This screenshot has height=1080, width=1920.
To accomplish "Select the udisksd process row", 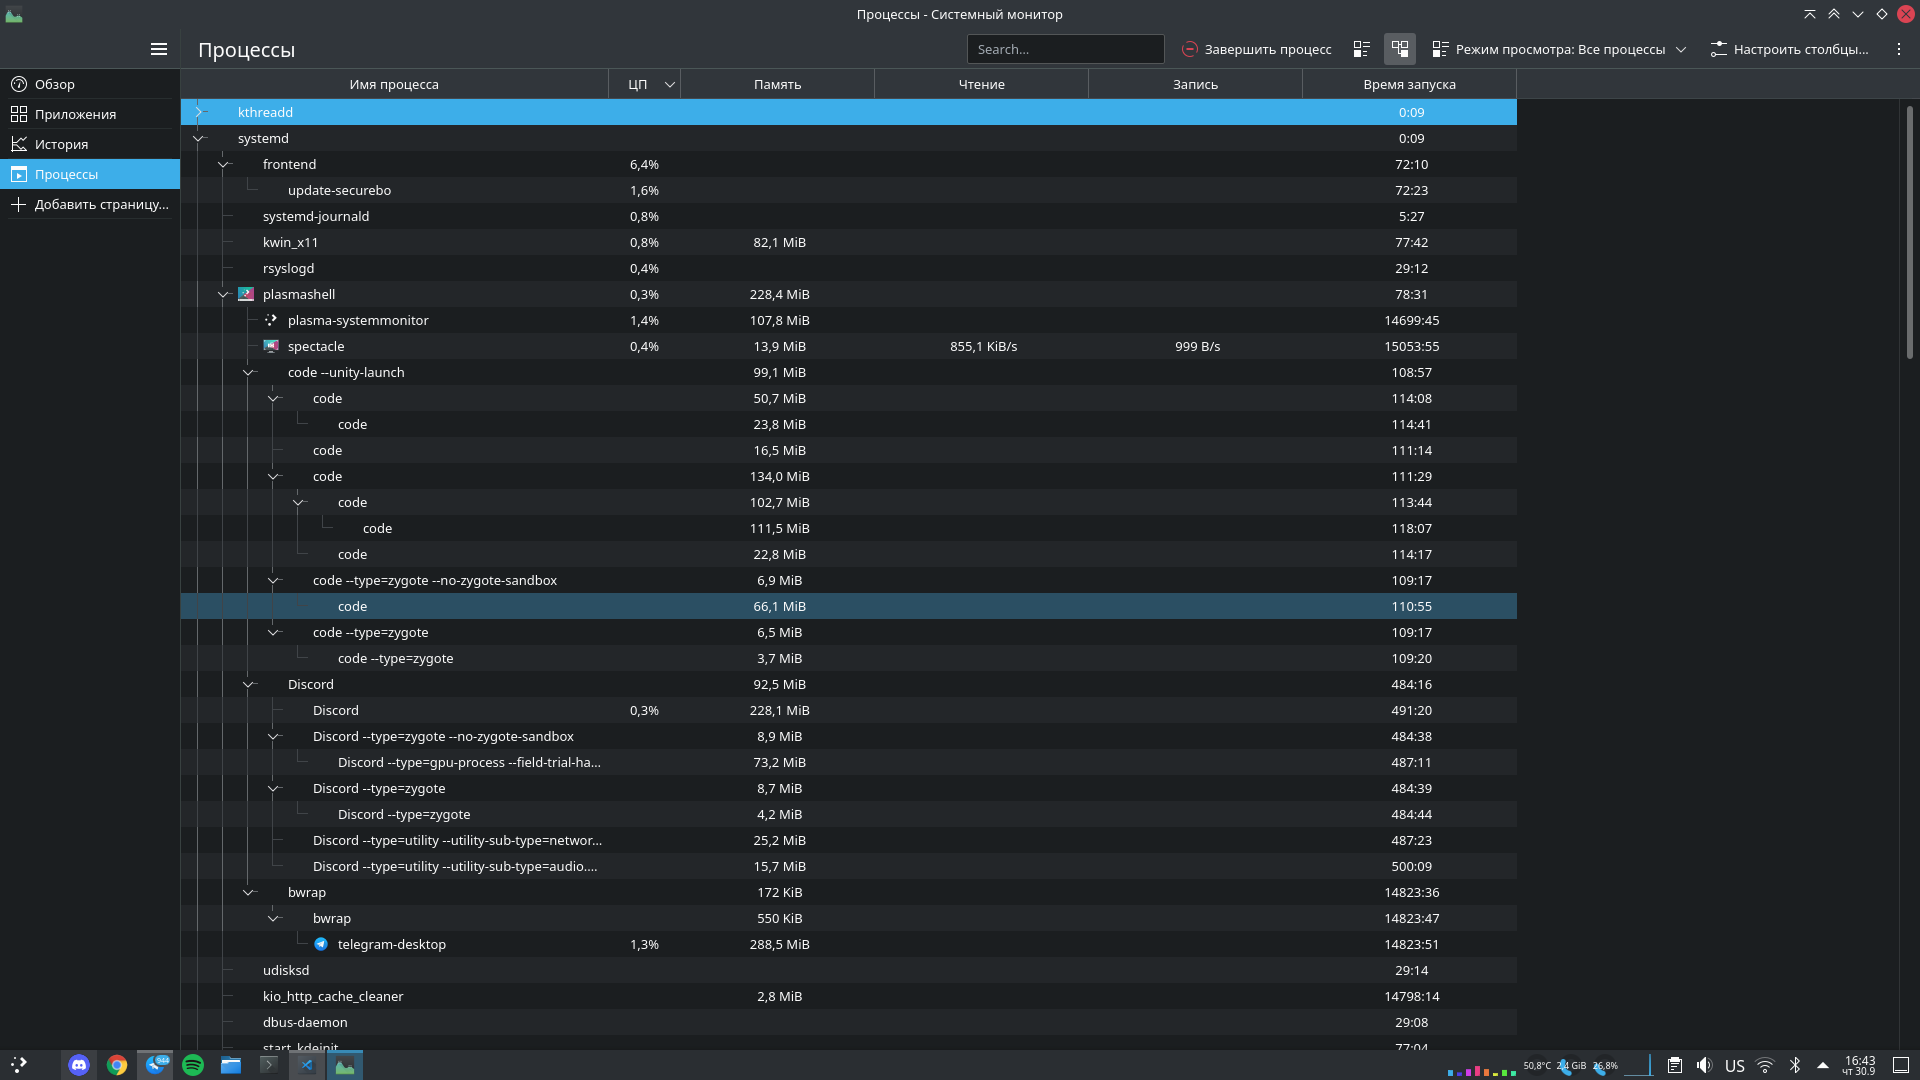I will [848, 970].
